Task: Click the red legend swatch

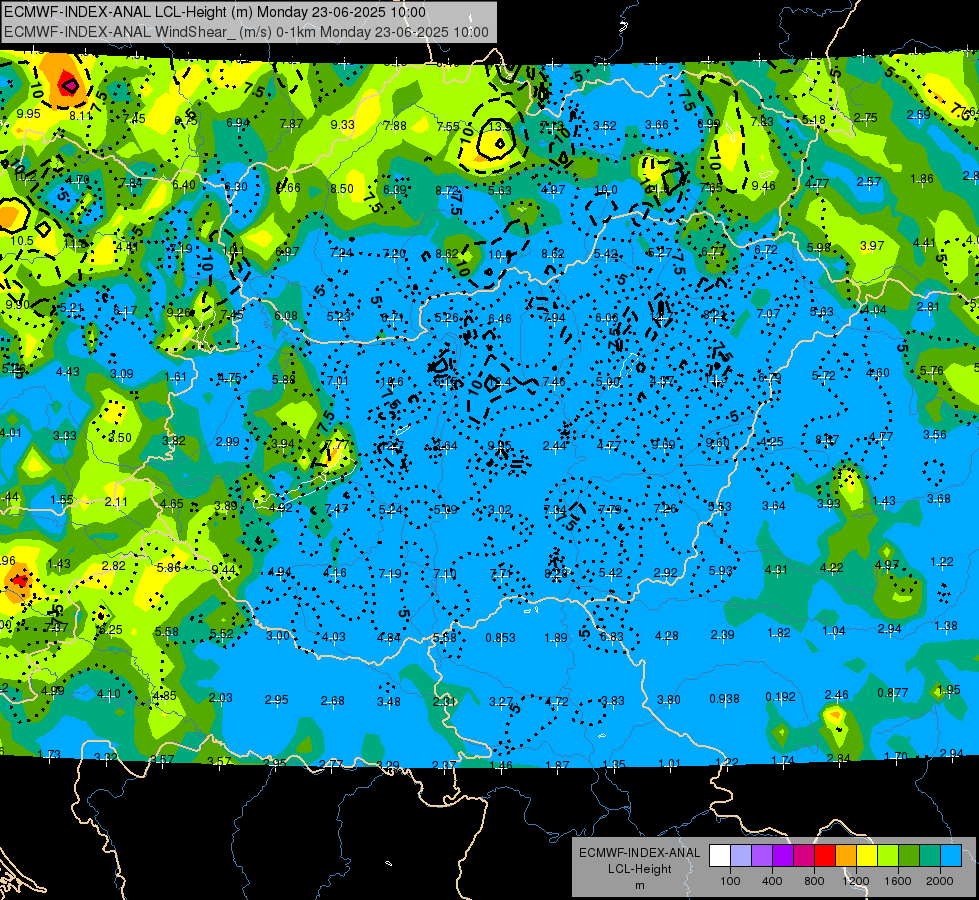Action: [825, 855]
